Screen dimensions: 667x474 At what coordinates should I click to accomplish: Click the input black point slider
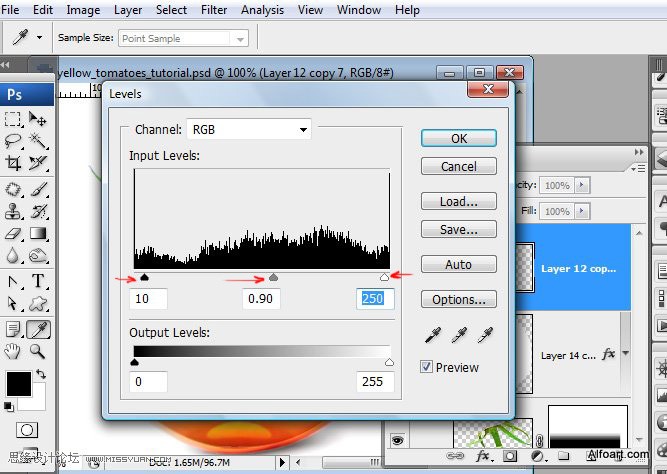pyautogui.click(x=144, y=277)
